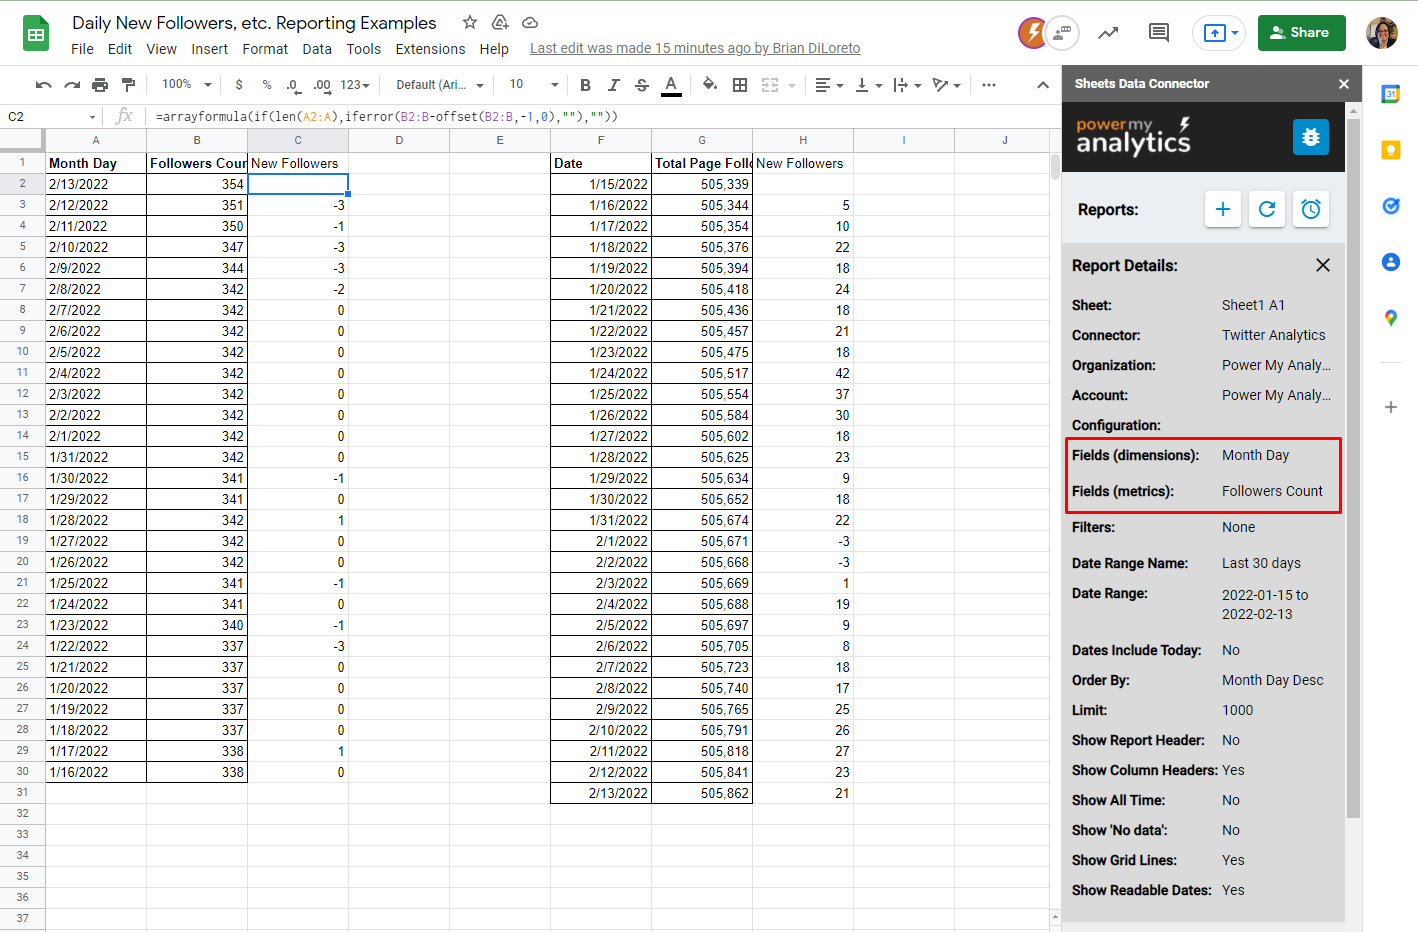Open the report schedule alarm clock button

pos(1310,209)
